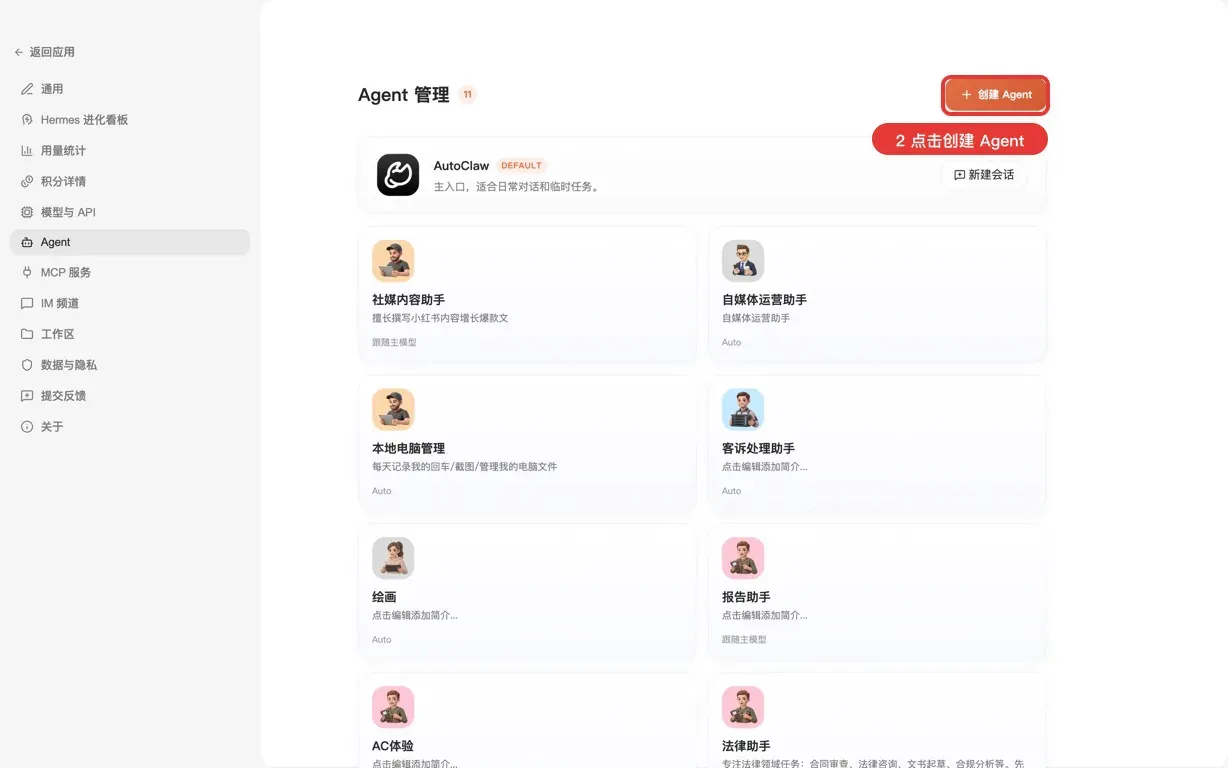Click the bar chart icon for 用量统计
The width and height of the screenshot is (1228, 768).
pyautogui.click(x=27, y=151)
